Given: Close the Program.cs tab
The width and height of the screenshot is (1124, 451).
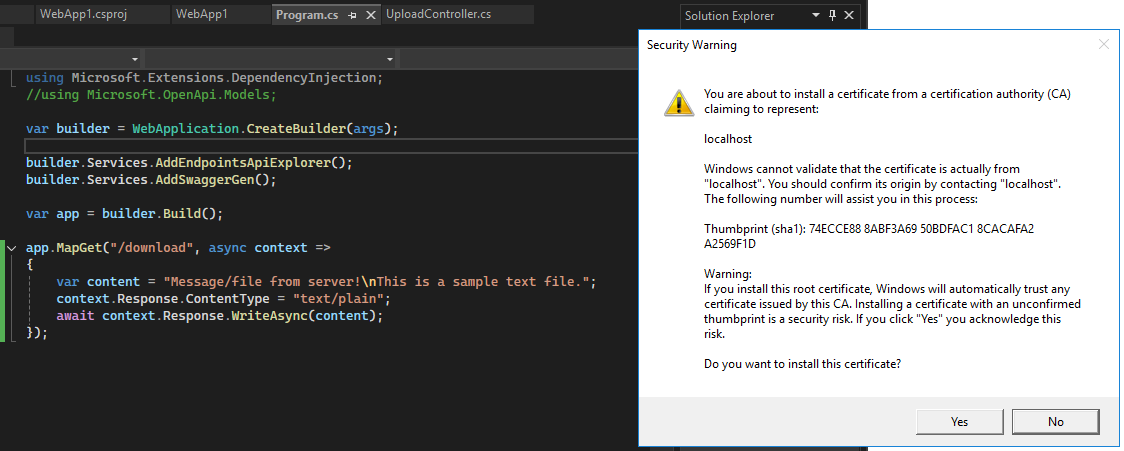Looking at the screenshot, I should pos(371,15).
